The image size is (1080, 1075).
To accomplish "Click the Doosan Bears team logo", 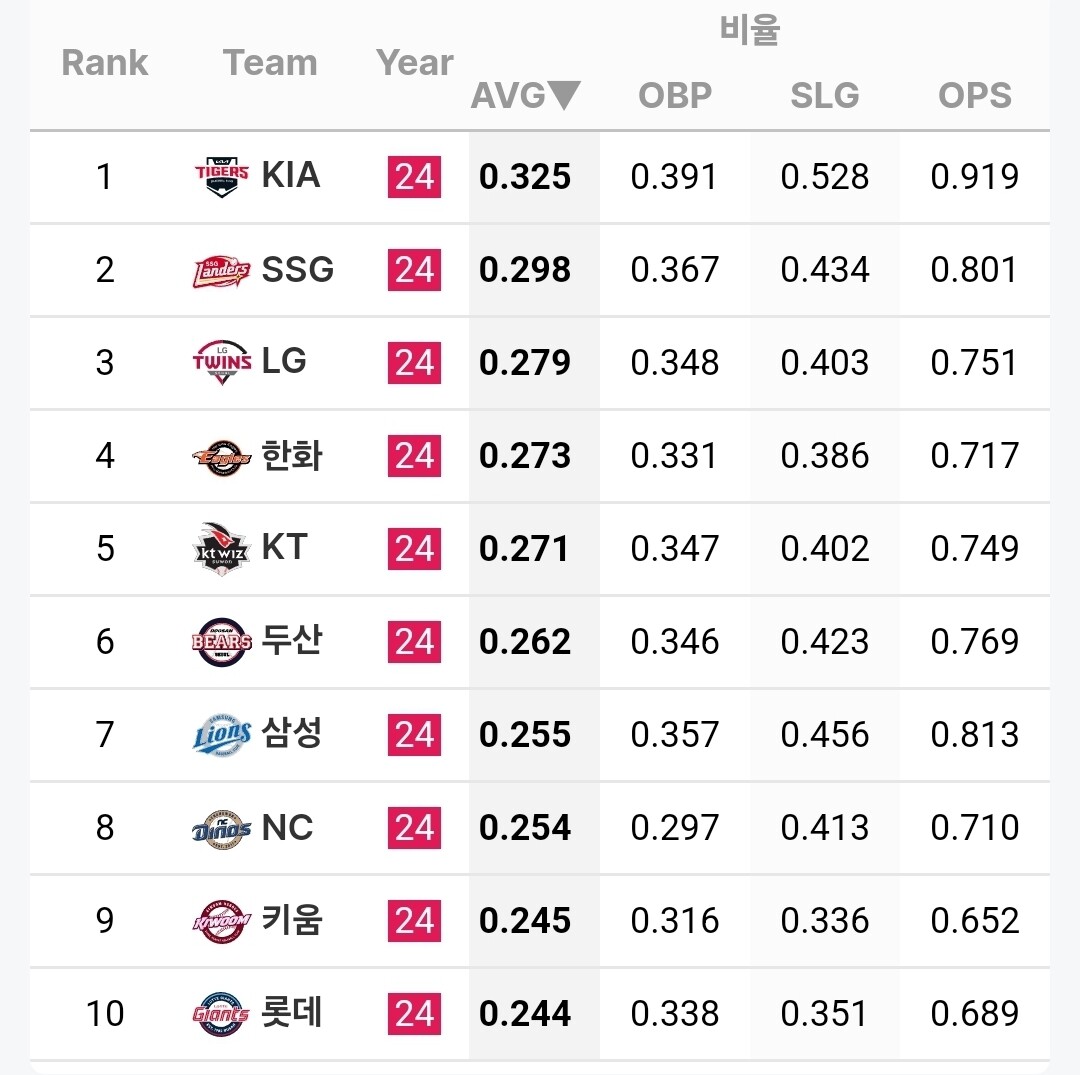I will pyautogui.click(x=221, y=641).
